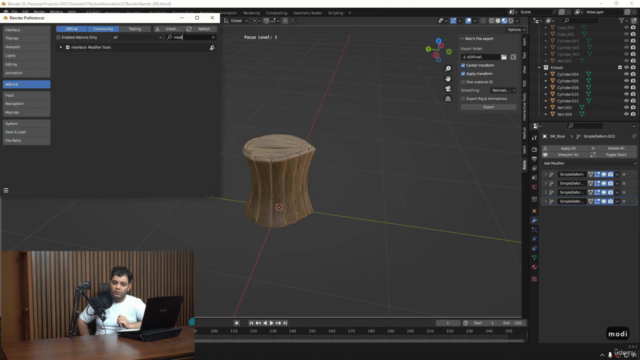The width and height of the screenshot is (640, 360).
Task: Click the zoom magnifier icon in the viewport
Action: pos(448,69)
